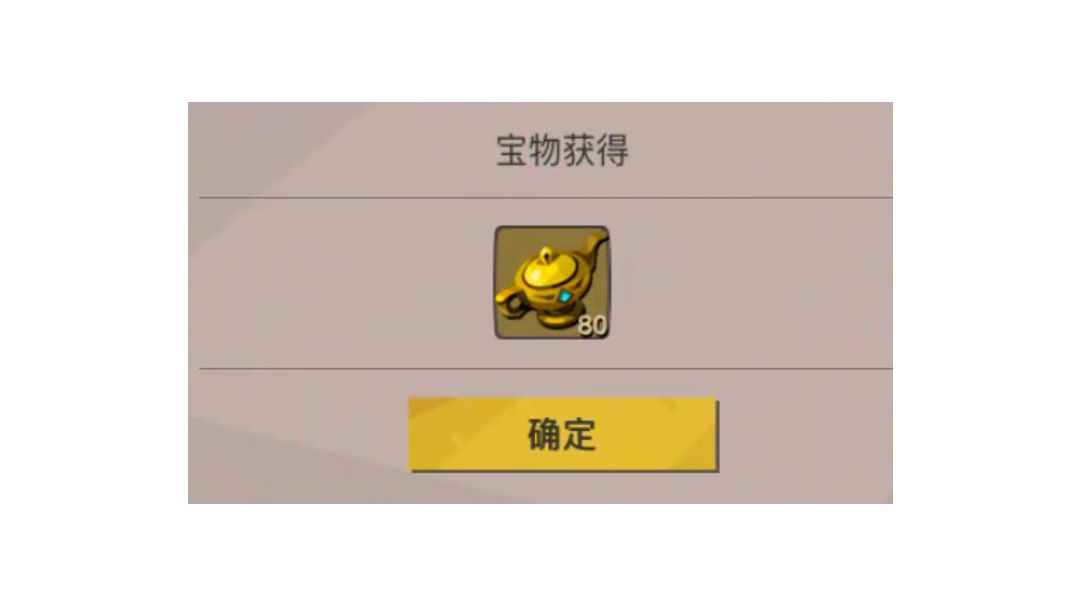Tap the 宝物 characters in the header
This screenshot has width=1080, height=606.
pos(528,151)
